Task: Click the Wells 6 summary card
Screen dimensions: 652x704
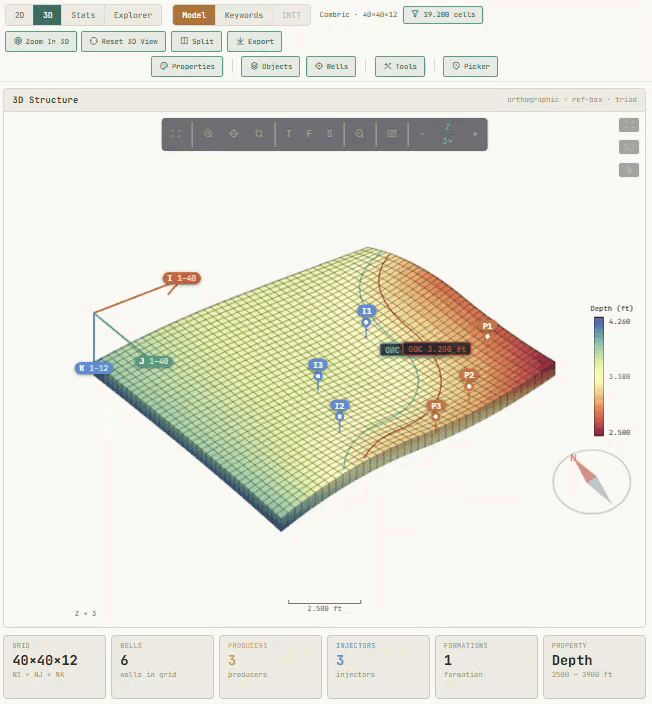Action: tap(163, 667)
